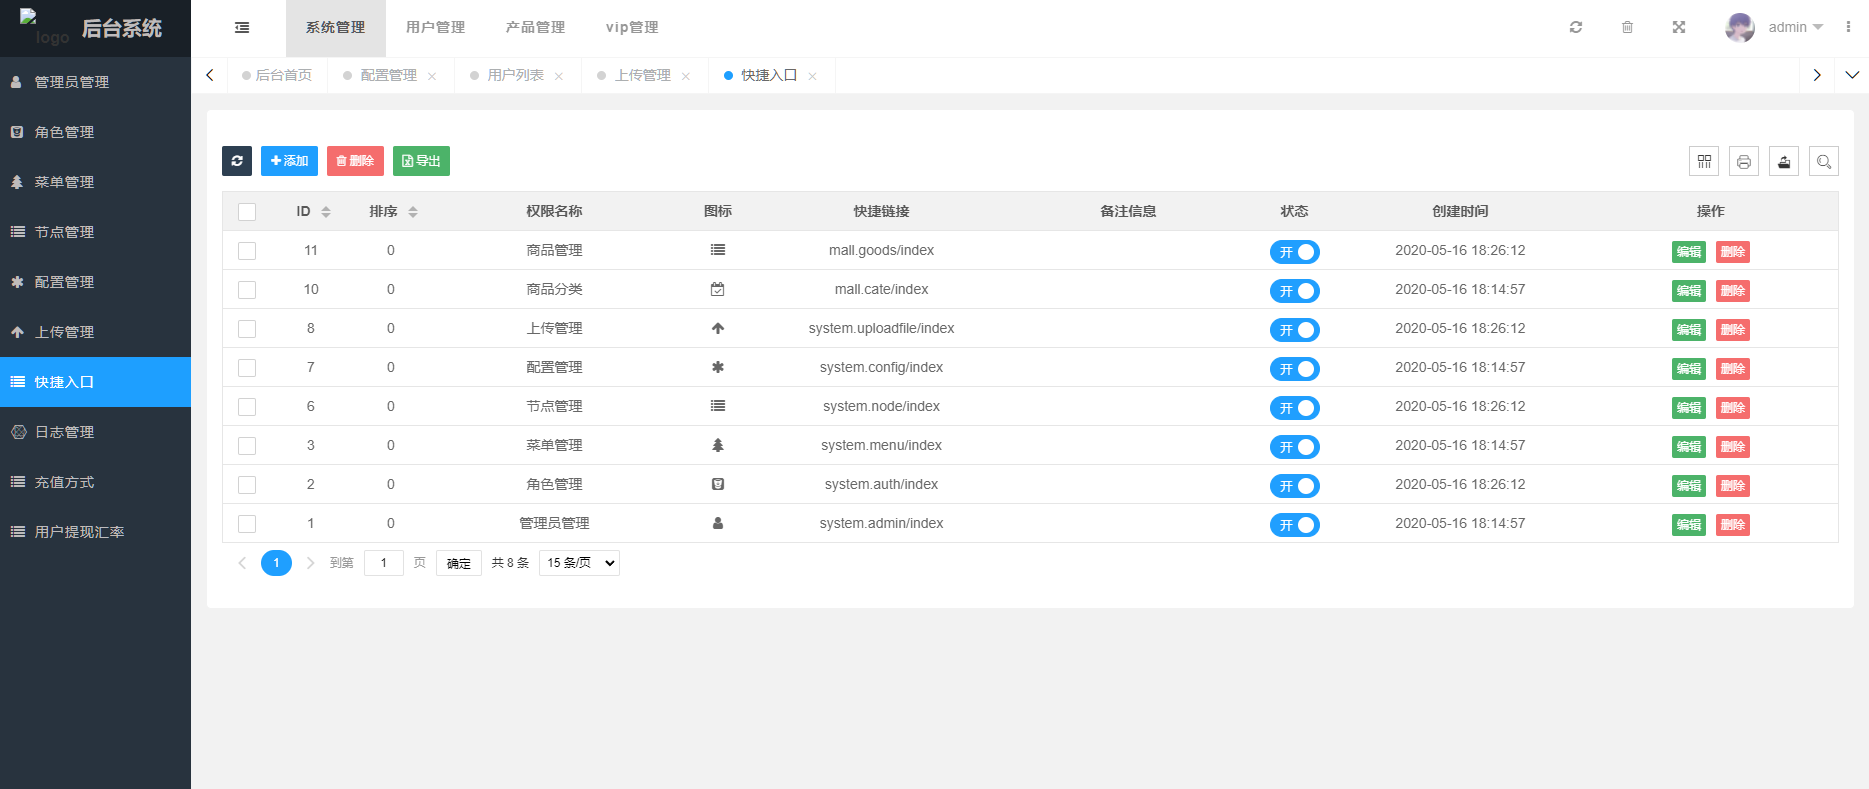The image size is (1869, 789).
Task: Check the select-all checkbox in header
Action: [x=247, y=212]
